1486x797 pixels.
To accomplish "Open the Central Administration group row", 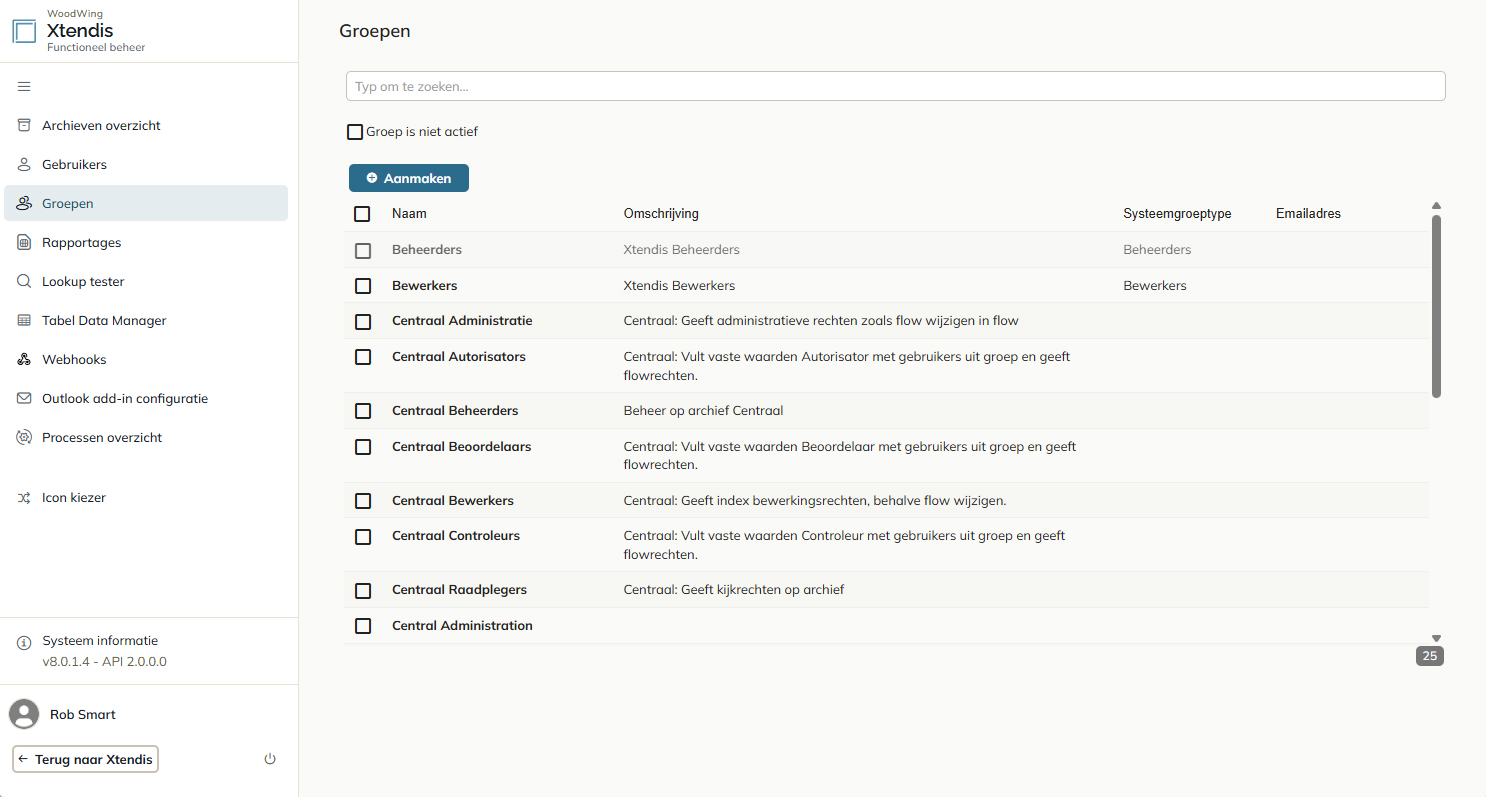I will 886,626.
